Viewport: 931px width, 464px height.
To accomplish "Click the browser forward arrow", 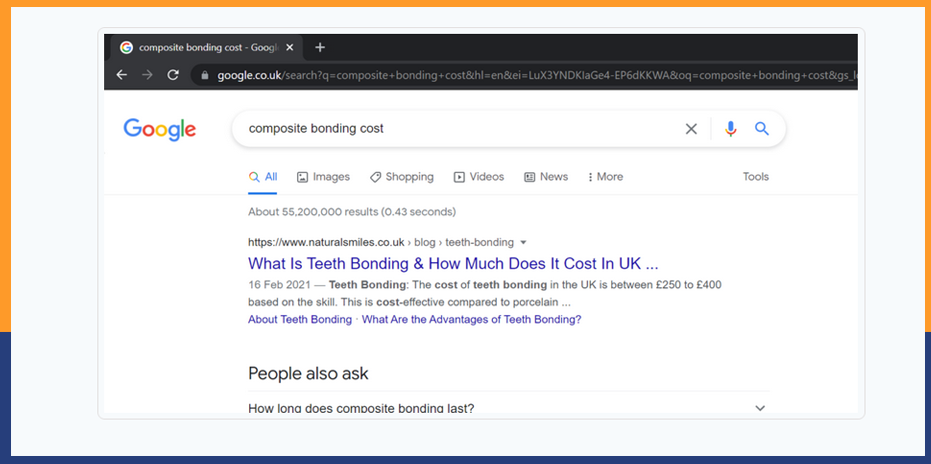I will tap(147, 75).
